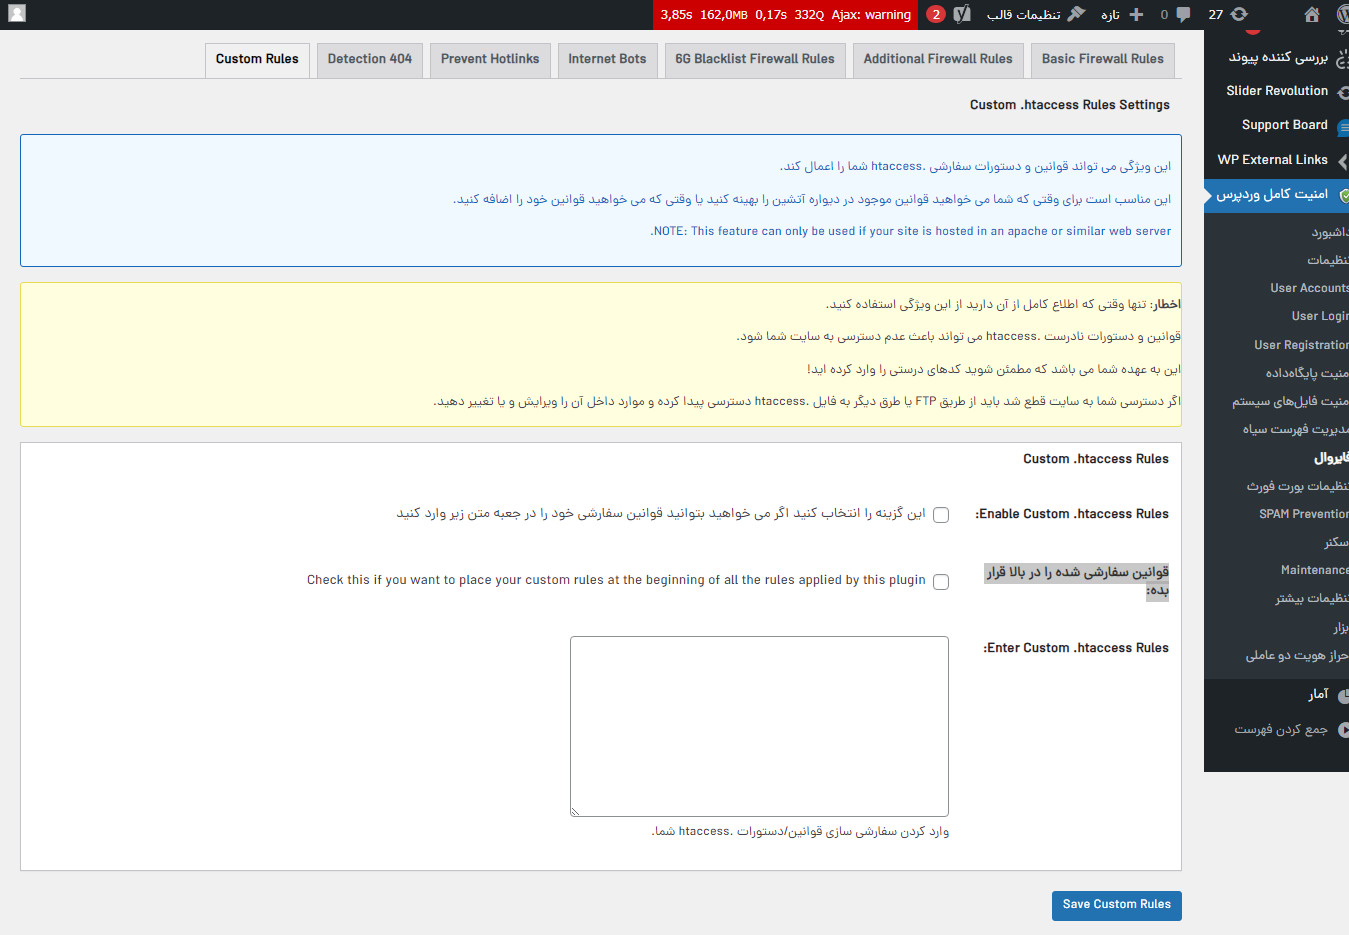Screen dimensions: 1349x935
Task: Click the Enter Custom .htaccess Rules label
Action: (1076, 648)
